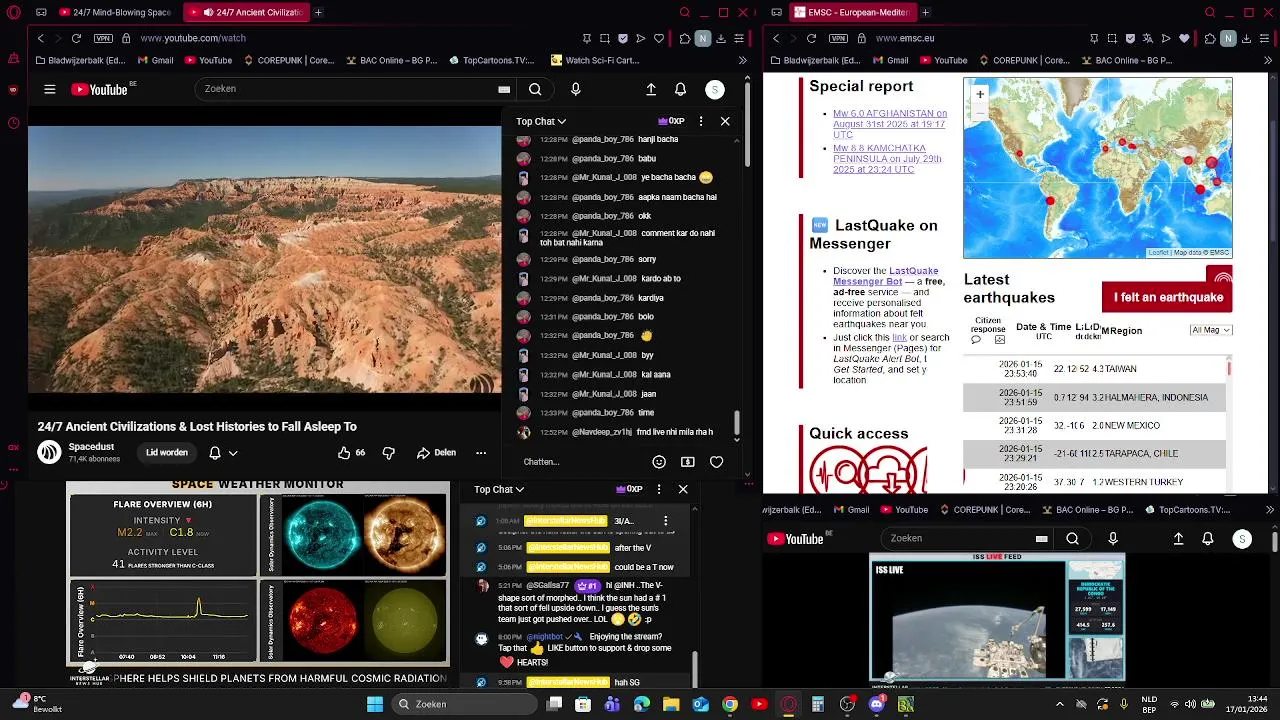The image size is (1280, 720).
Task: Add EMSC page to favorites with heart icon
Action: [1185, 38]
